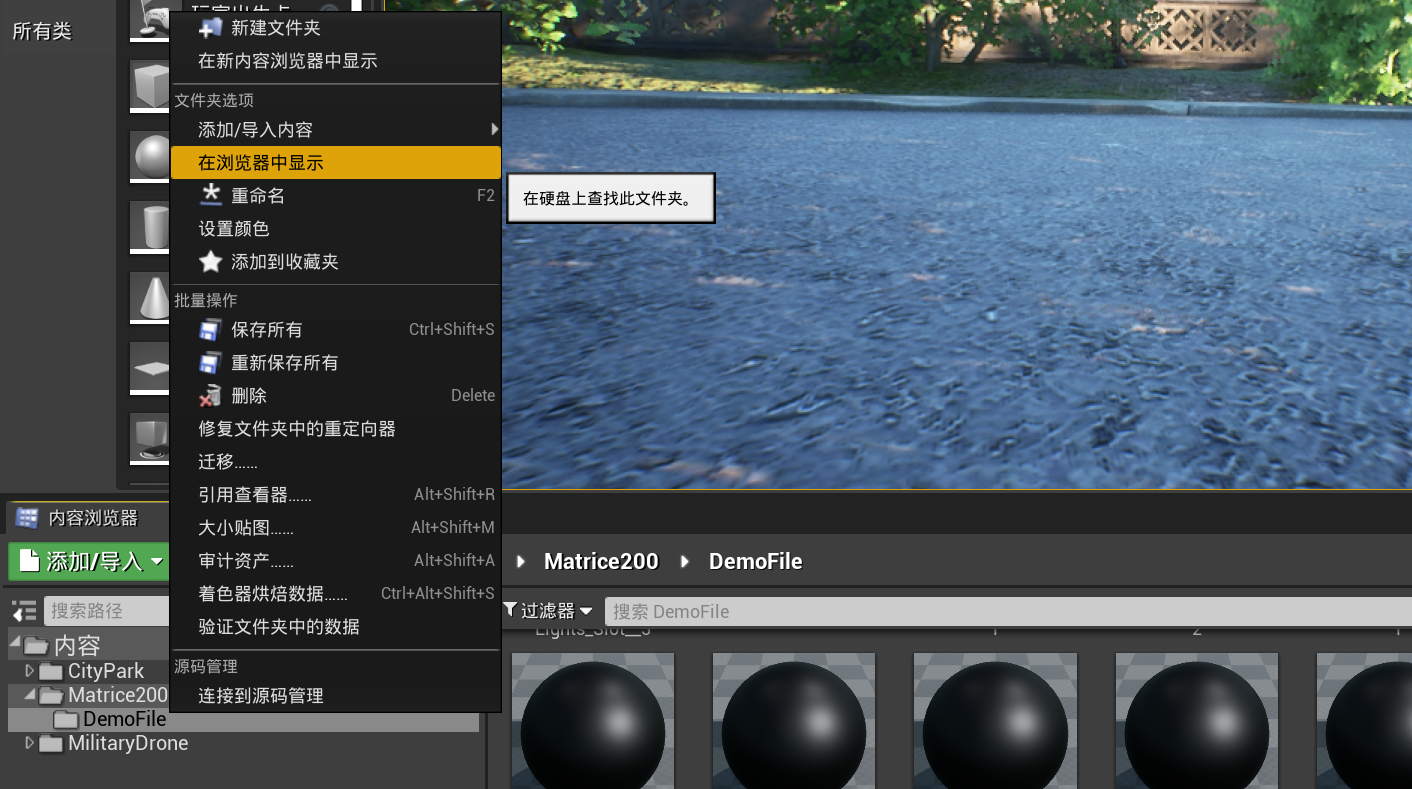Select the Sphere actor icon in placement panel
The height and width of the screenshot is (789, 1412).
click(150, 157)
